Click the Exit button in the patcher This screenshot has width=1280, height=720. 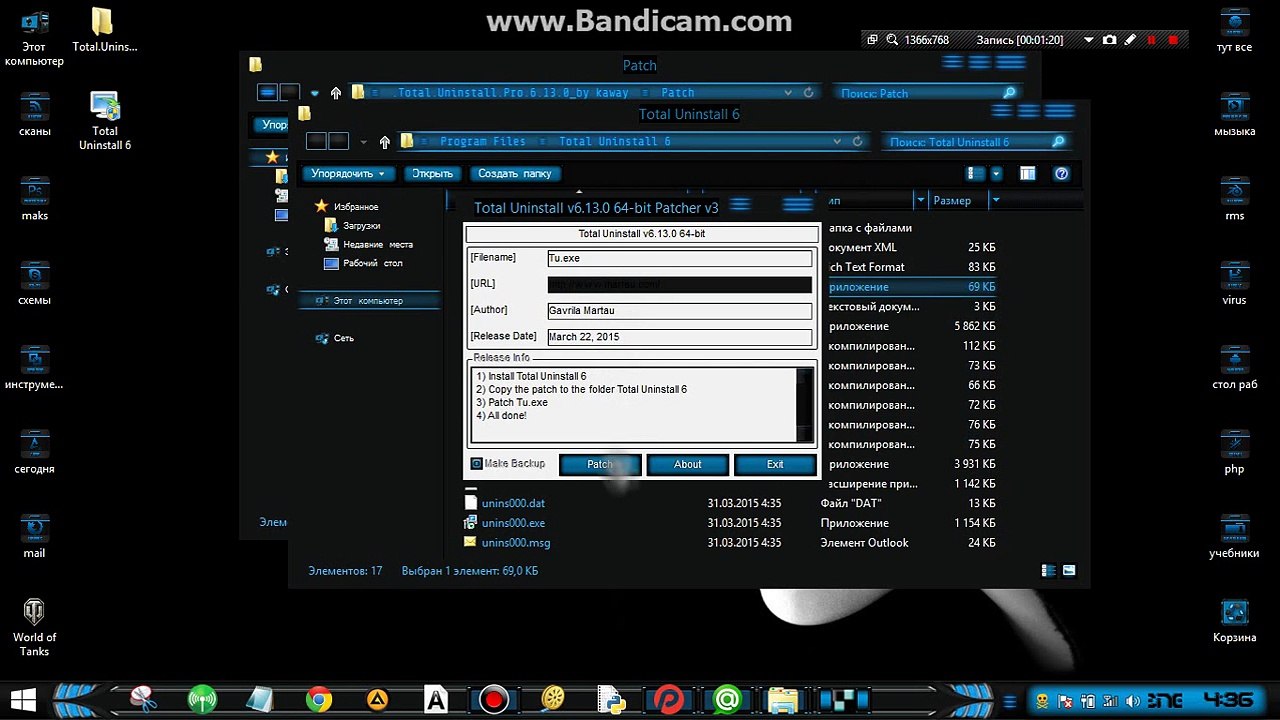[x=775, y=464]
